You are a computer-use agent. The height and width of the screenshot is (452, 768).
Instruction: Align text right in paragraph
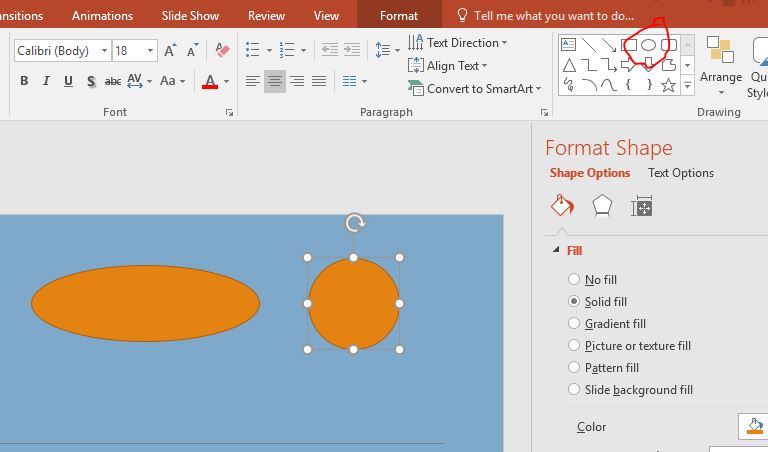pyautogui.click(x=297, y=81)
